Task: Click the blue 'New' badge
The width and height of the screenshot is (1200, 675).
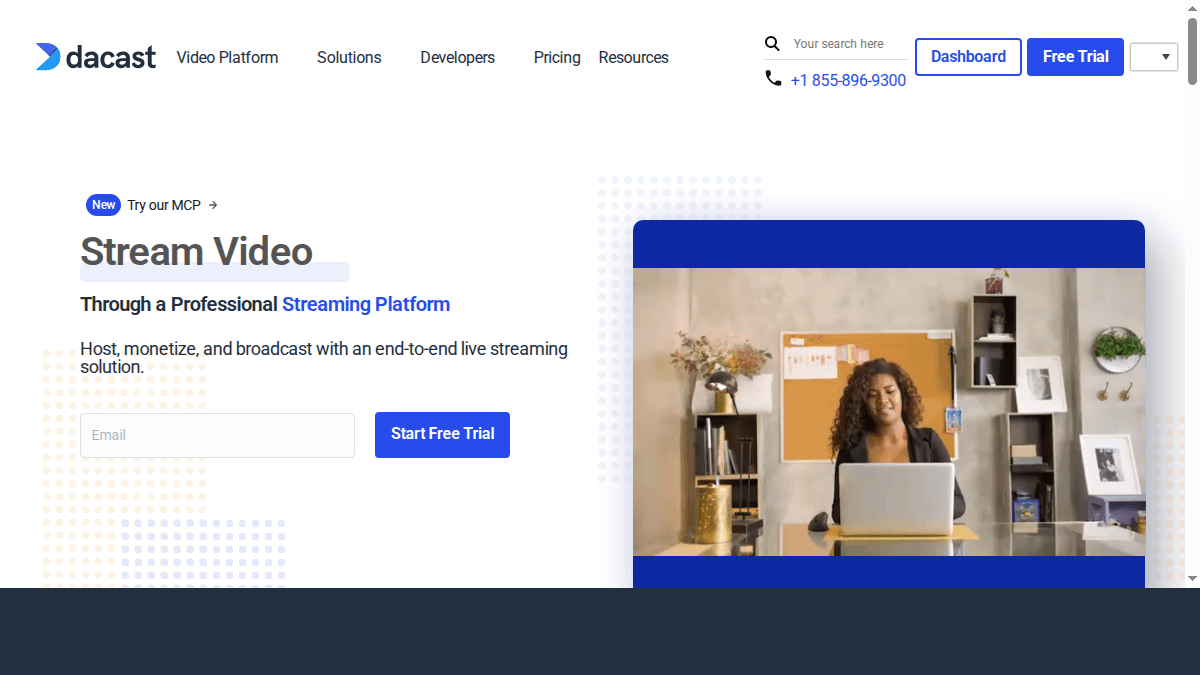Action: [103, 205]
